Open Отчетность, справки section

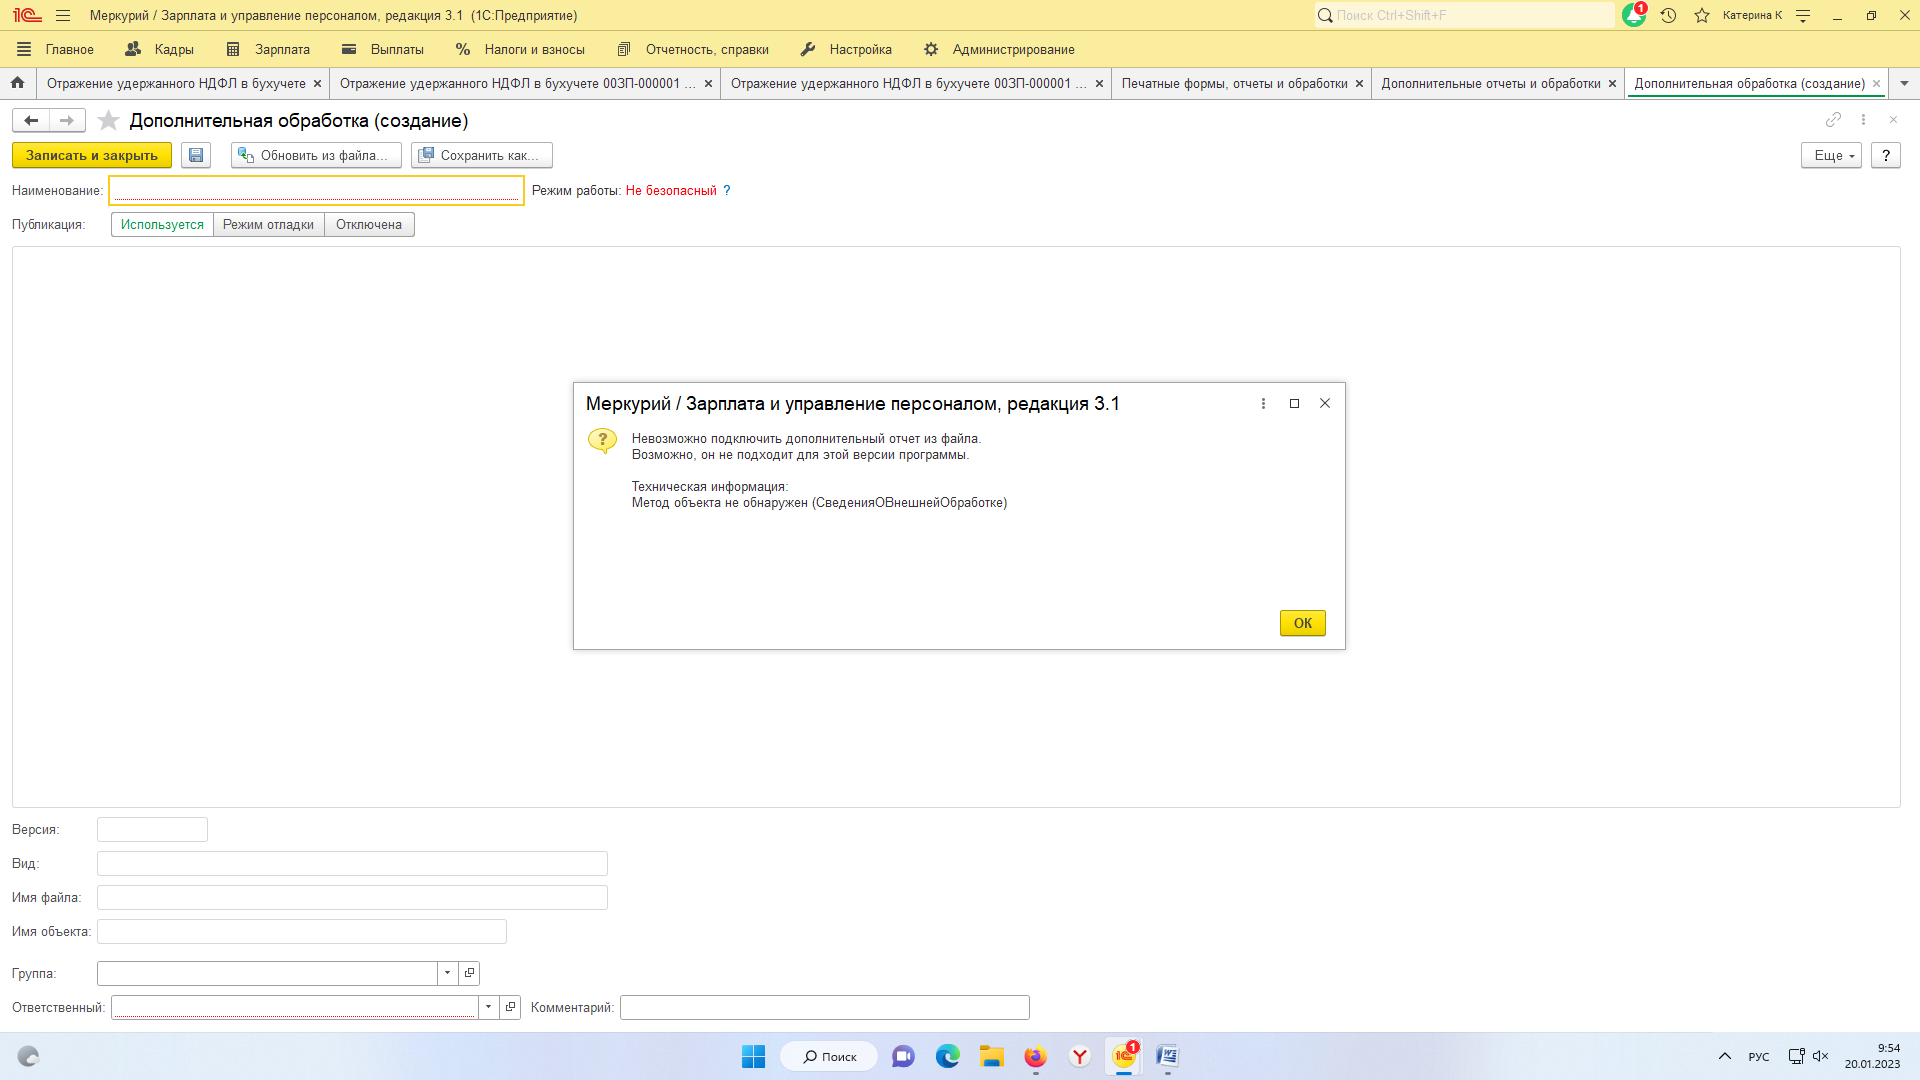[693, 49]
